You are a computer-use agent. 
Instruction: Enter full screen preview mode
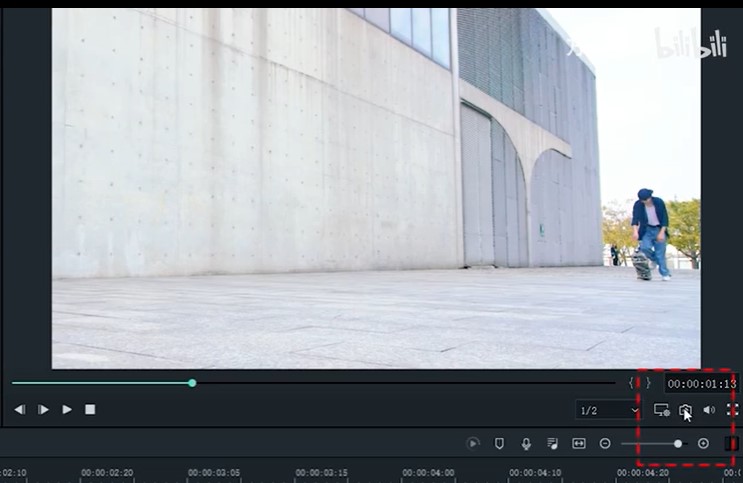[733, 410]
